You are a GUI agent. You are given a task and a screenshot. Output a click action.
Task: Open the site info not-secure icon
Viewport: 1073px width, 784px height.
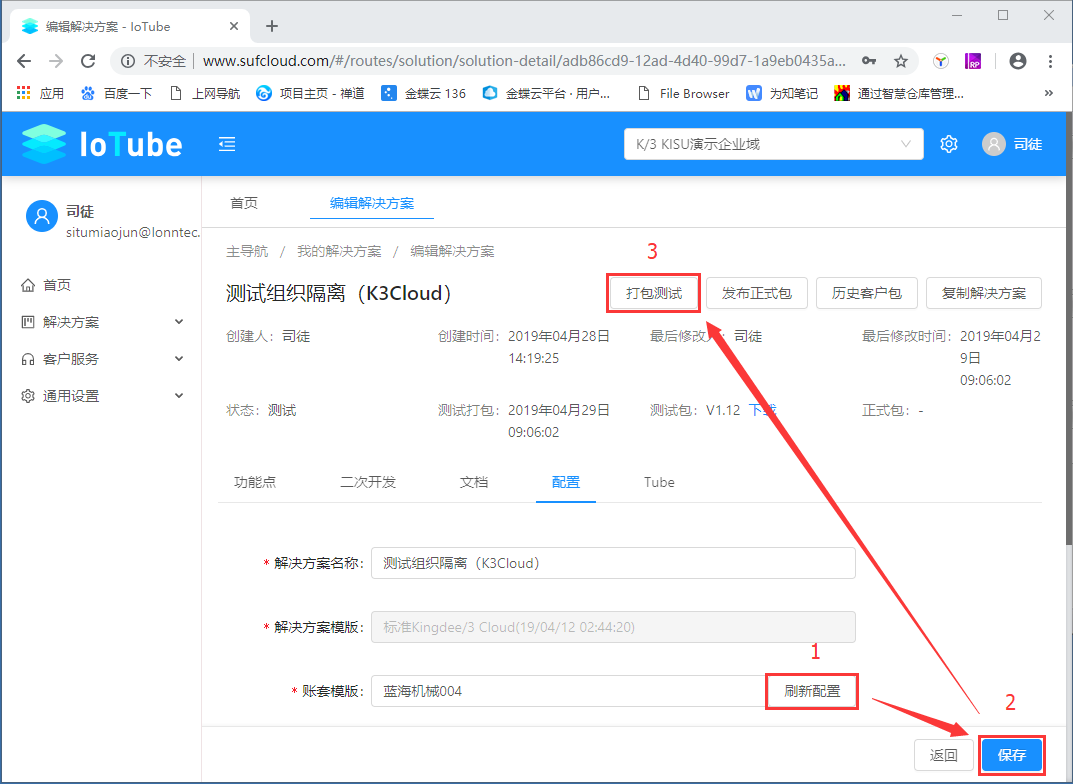[x=127, y=61]
